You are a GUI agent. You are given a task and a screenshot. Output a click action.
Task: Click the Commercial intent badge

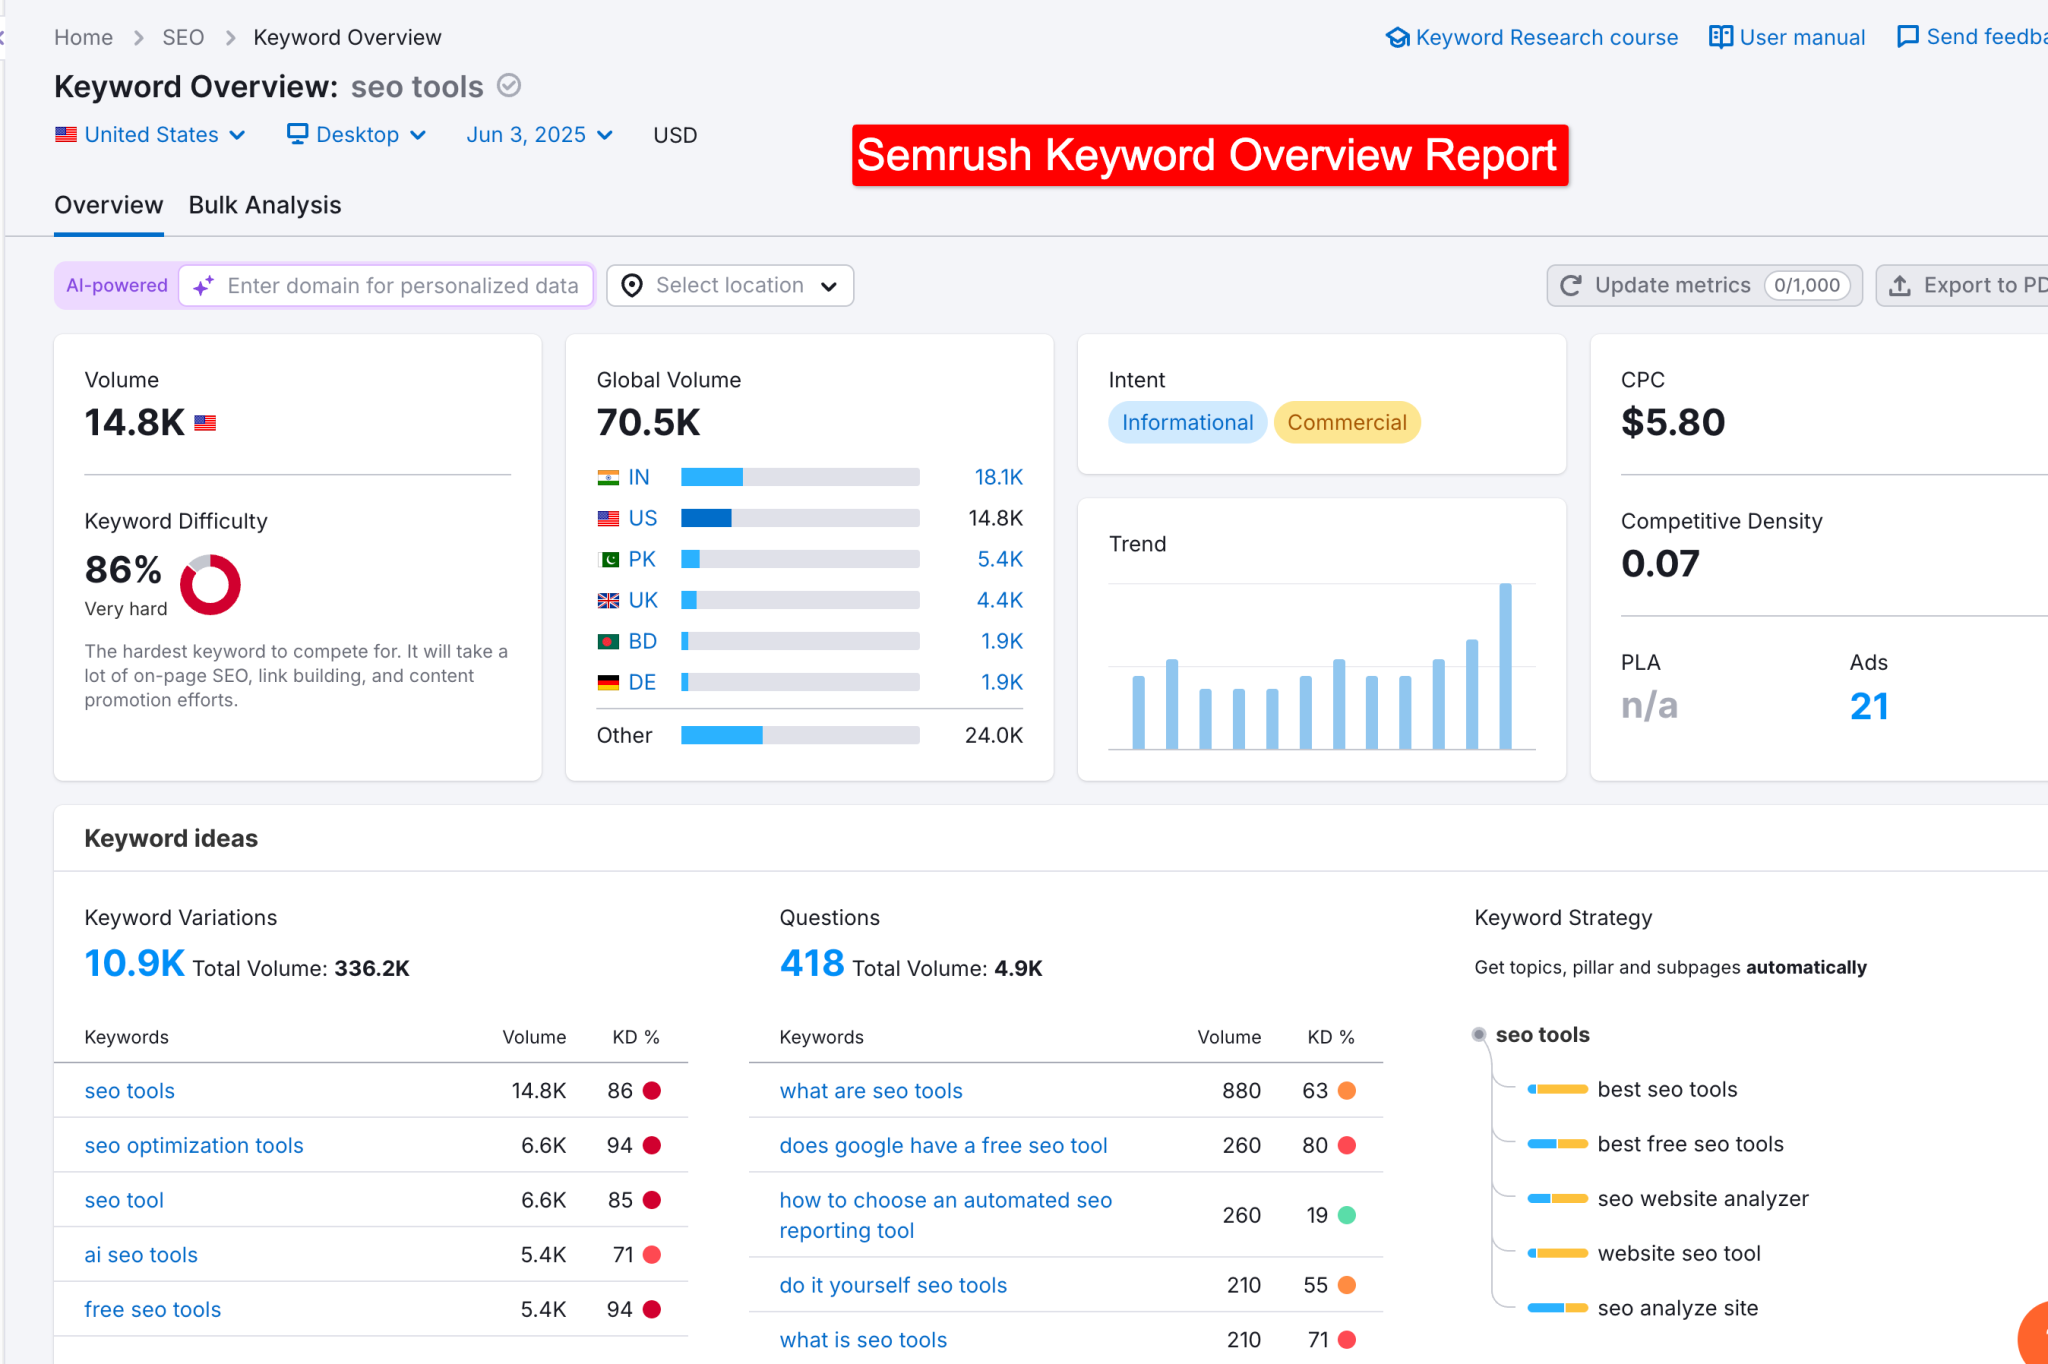1347,422
